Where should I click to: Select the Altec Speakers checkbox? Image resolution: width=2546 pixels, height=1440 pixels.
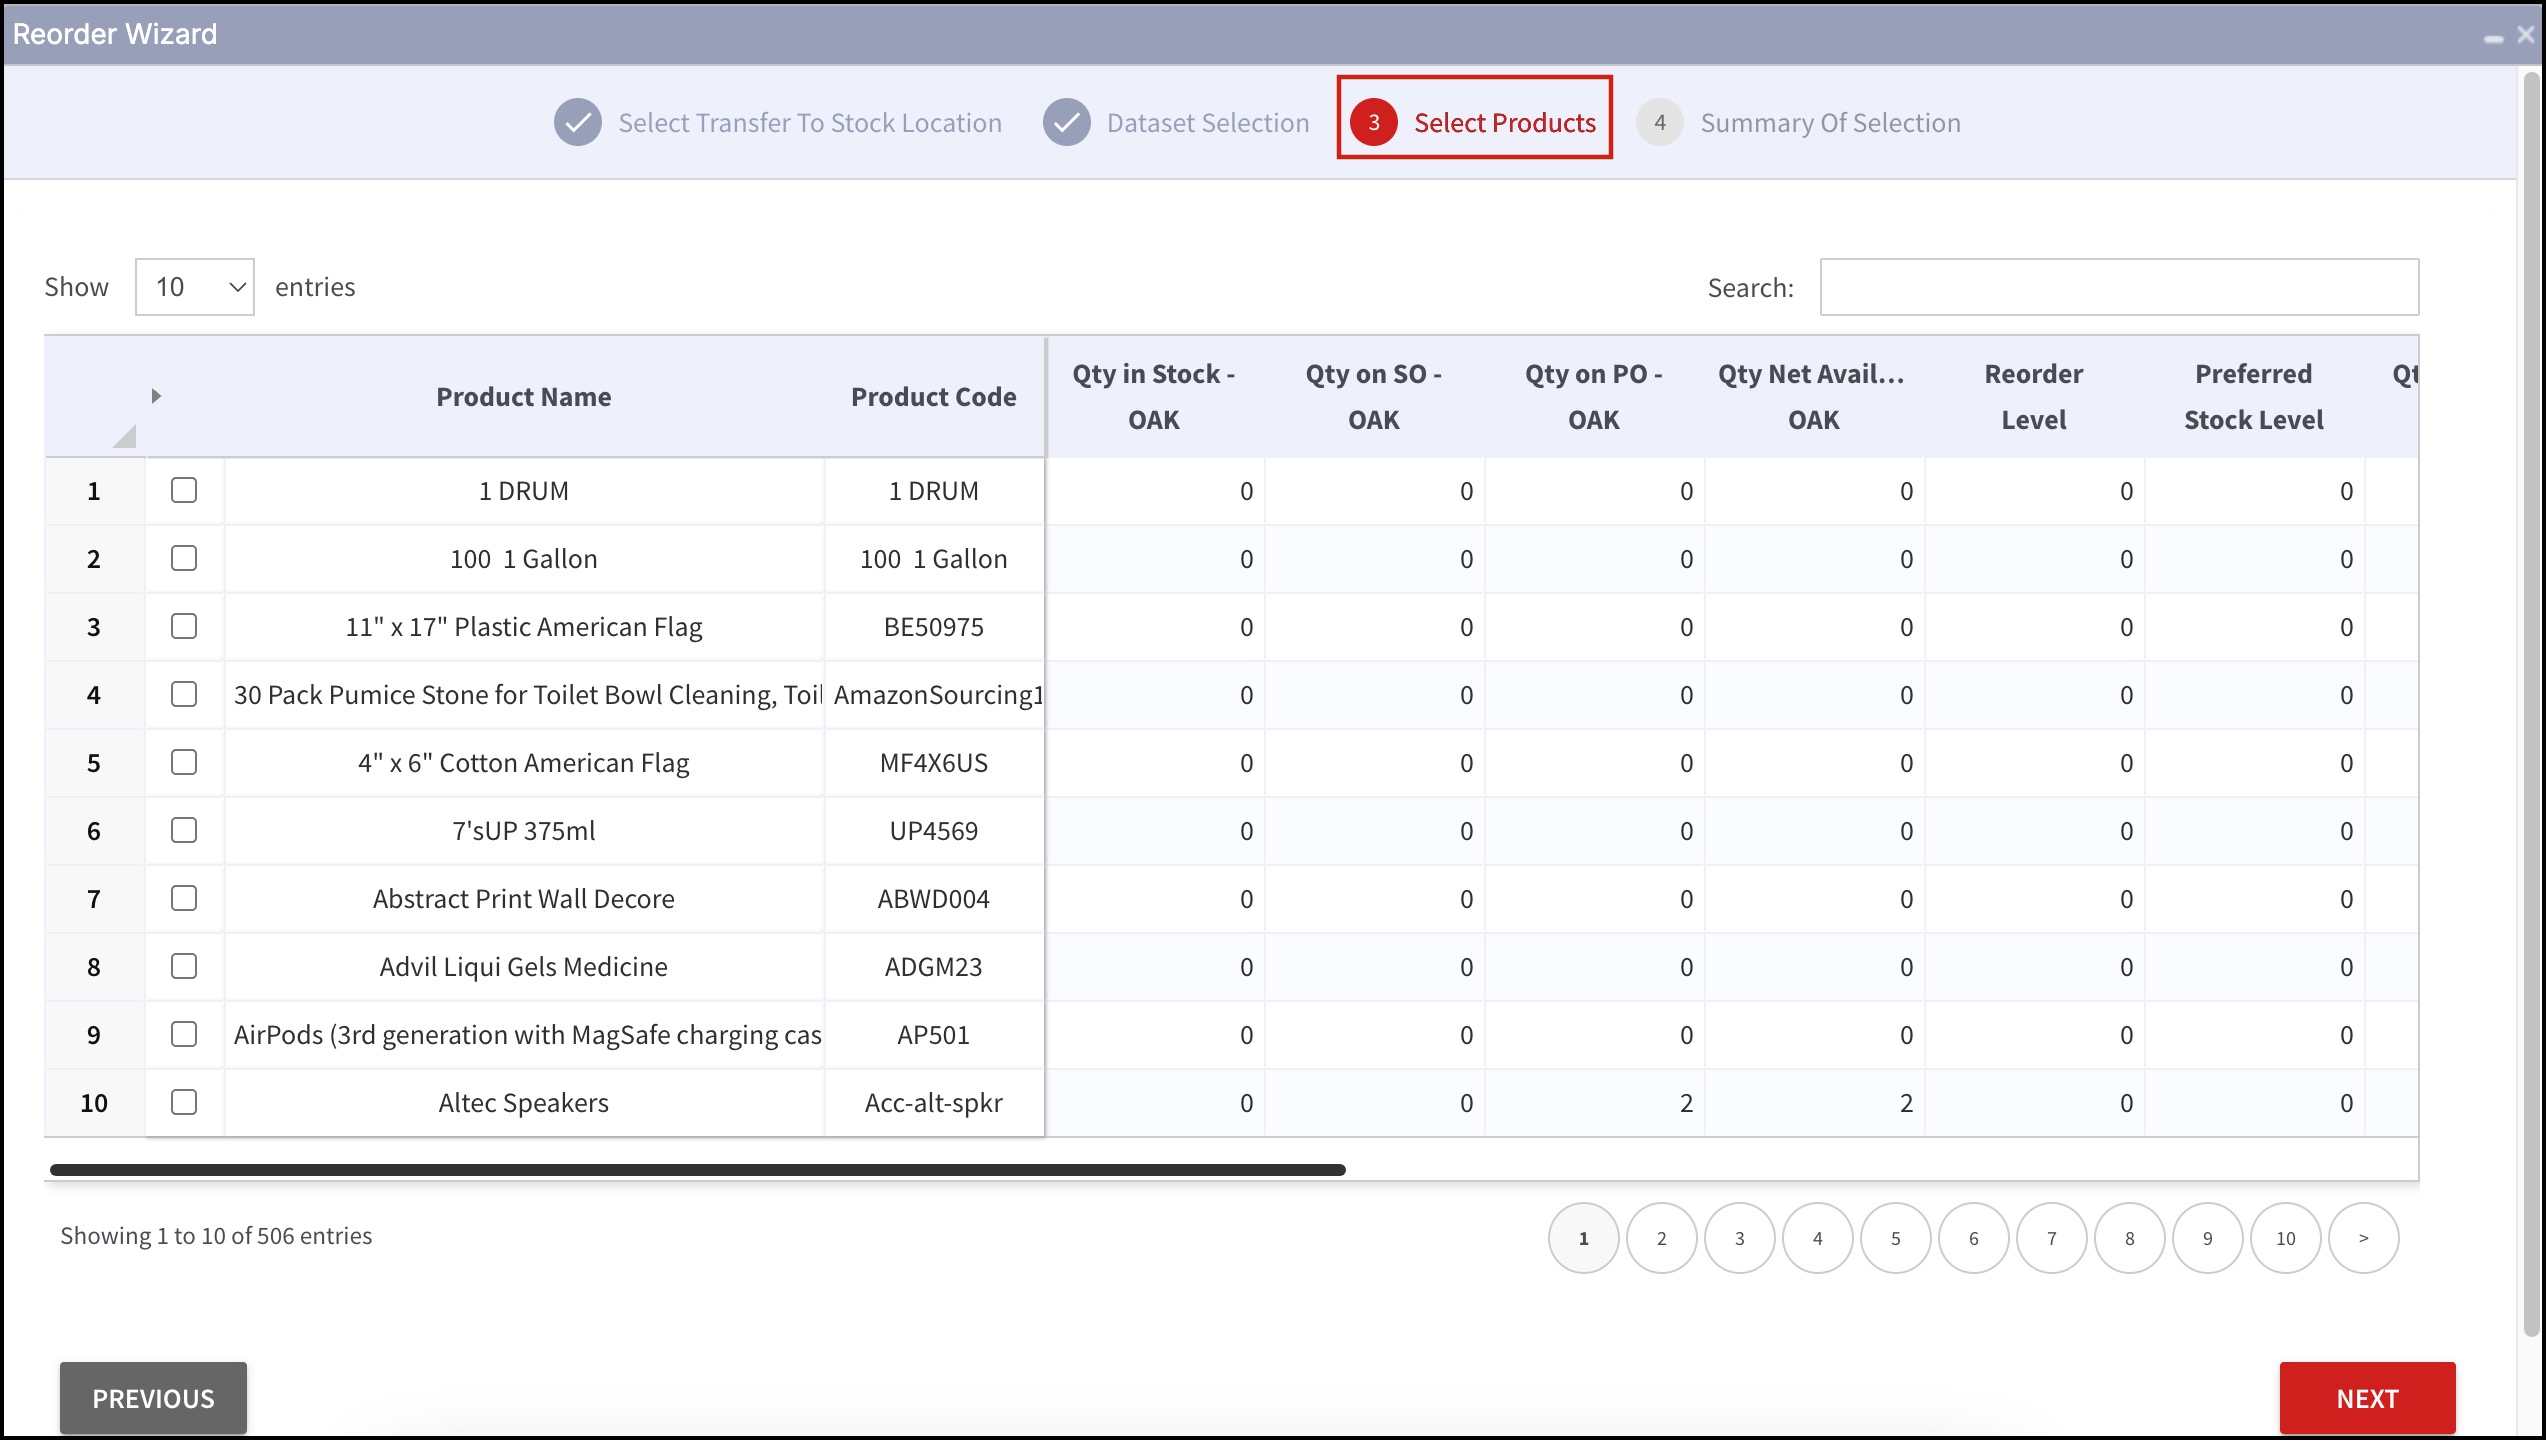click(x=184, y=1102)
